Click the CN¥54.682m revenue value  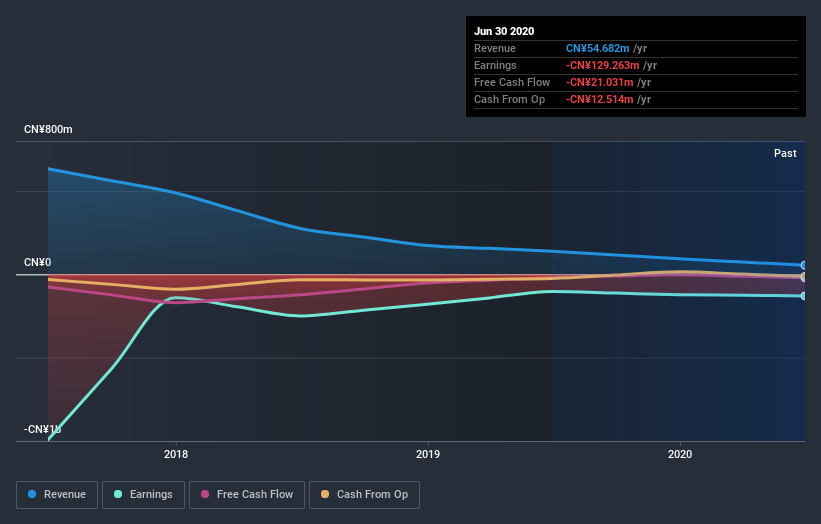pos(597,48)
